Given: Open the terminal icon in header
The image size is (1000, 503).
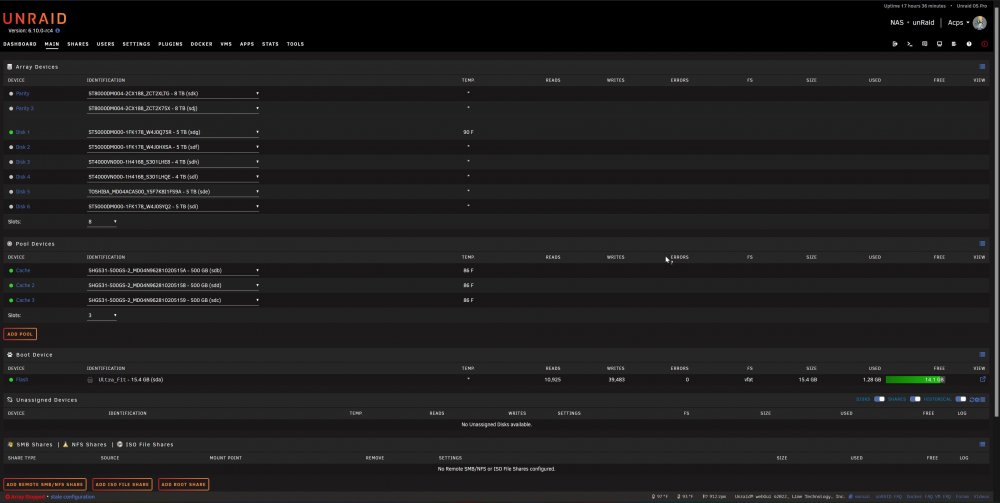Looking at the screenshot, I should [909, 44].
